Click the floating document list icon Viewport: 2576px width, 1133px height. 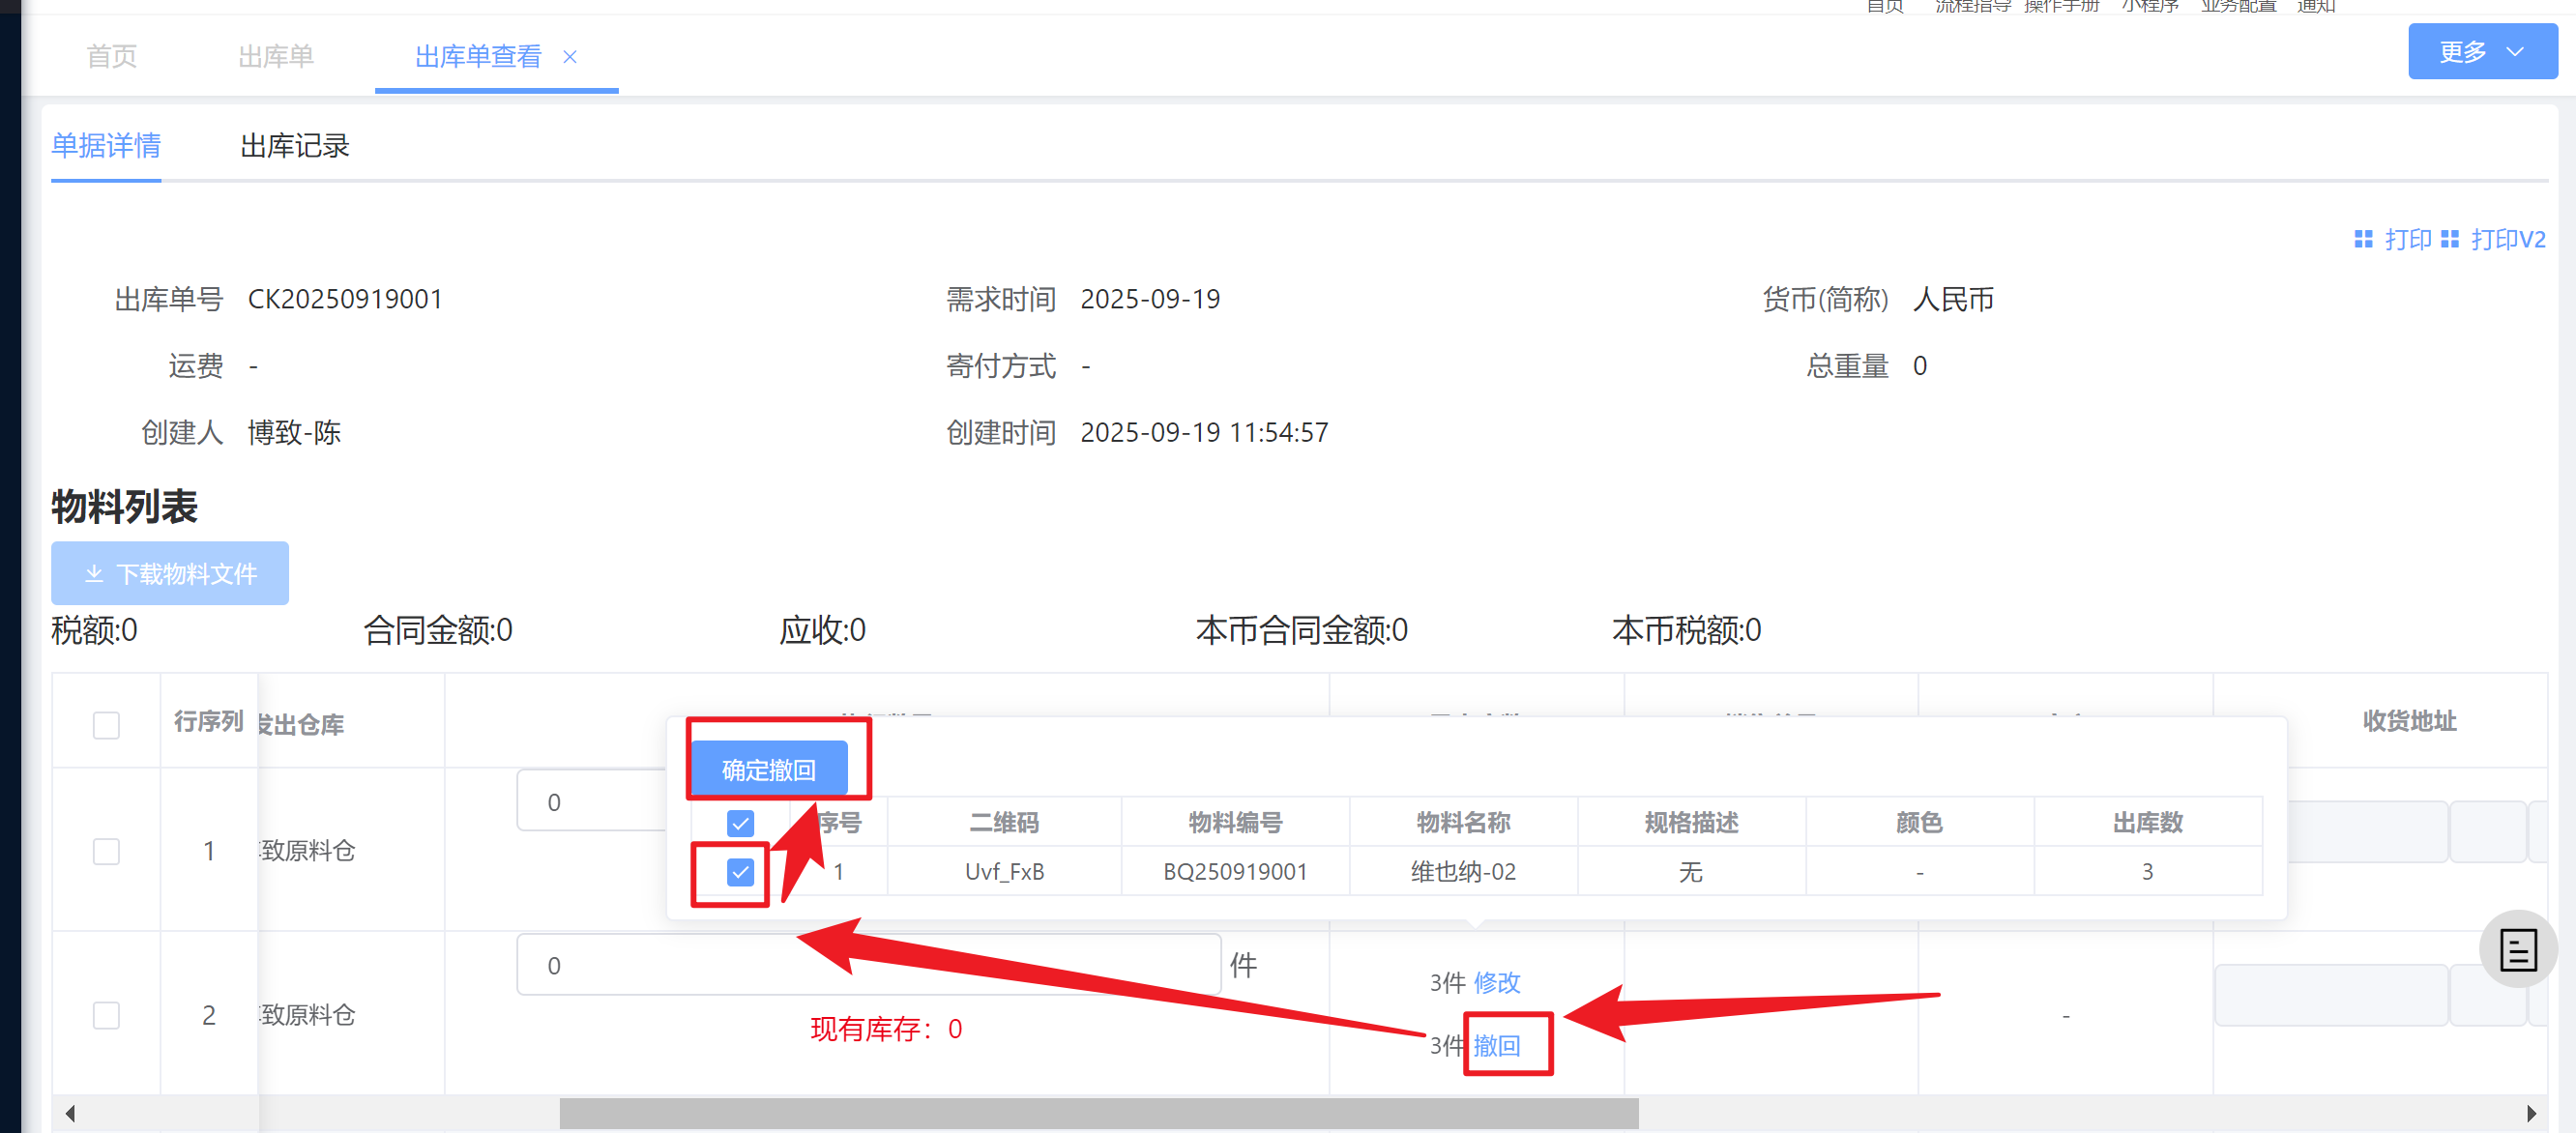tap(2518, 949)
